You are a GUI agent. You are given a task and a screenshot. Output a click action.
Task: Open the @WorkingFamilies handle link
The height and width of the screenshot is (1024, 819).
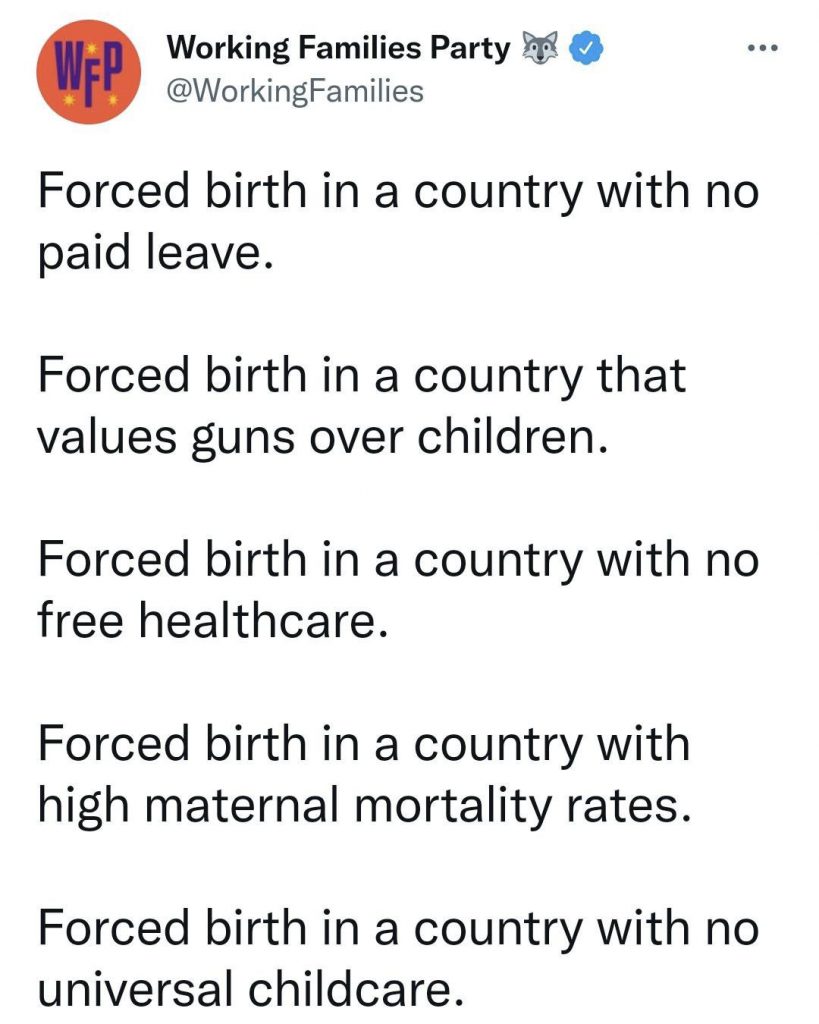295,91
